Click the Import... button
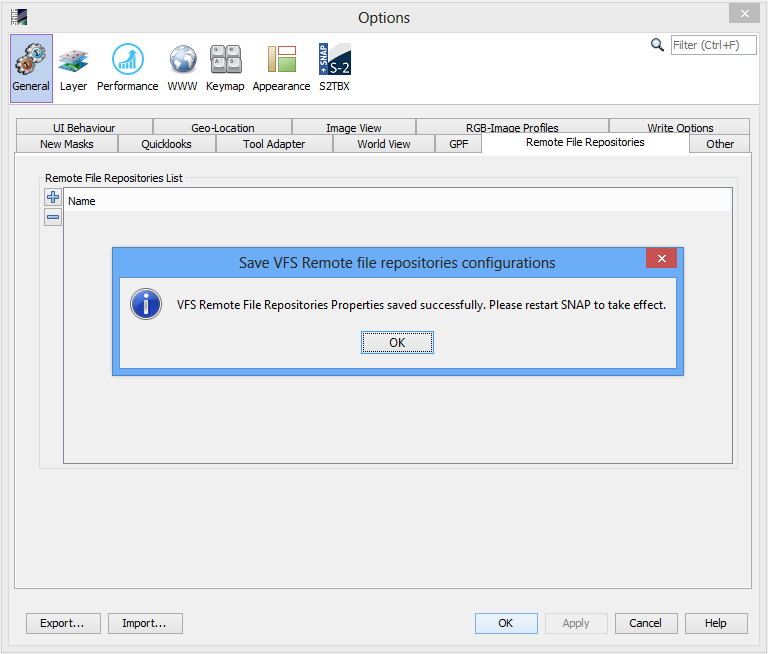Image resolution: width=768 pixels, height=654 pixels. (145, 623)
